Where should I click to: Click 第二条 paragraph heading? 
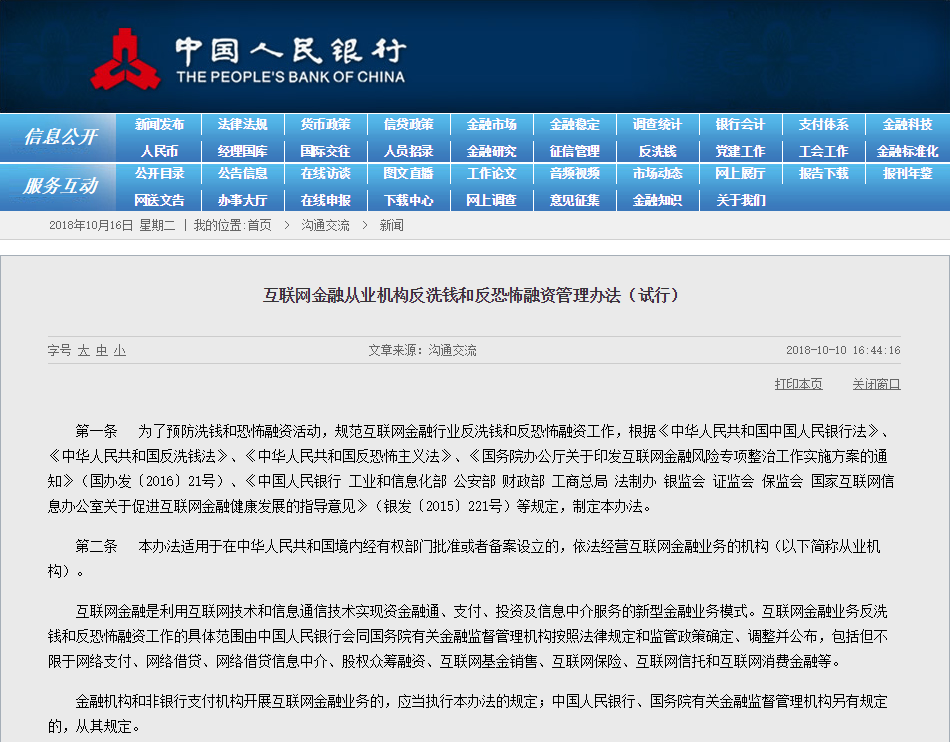tap(96, 546)
